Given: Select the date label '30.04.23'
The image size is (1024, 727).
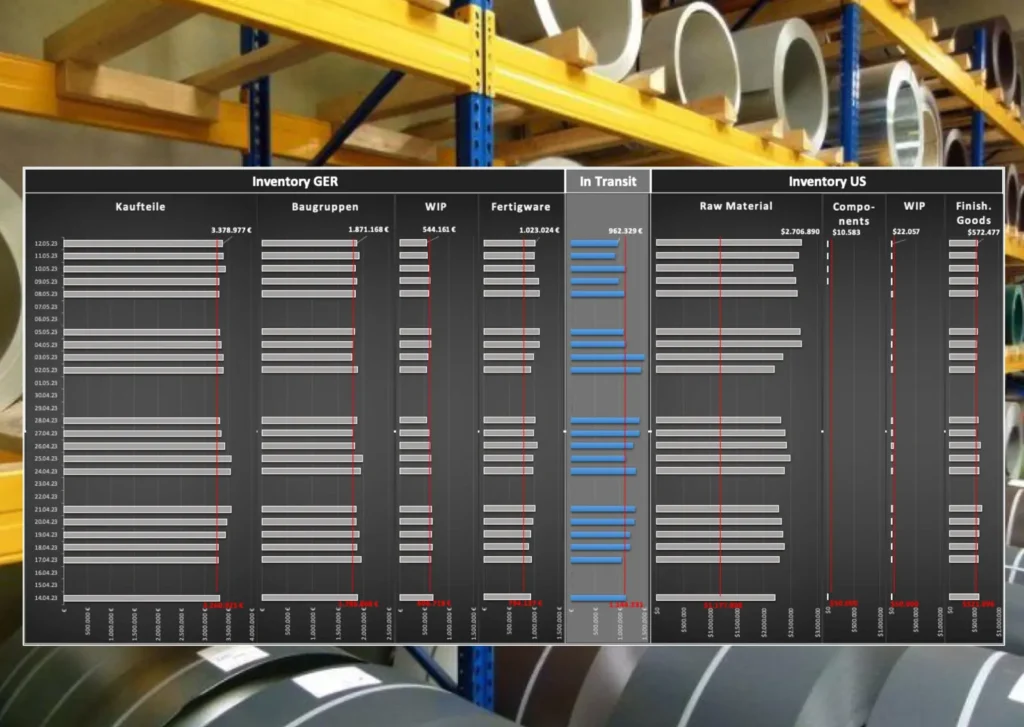Looking at the screenshot, I should 46,395.
